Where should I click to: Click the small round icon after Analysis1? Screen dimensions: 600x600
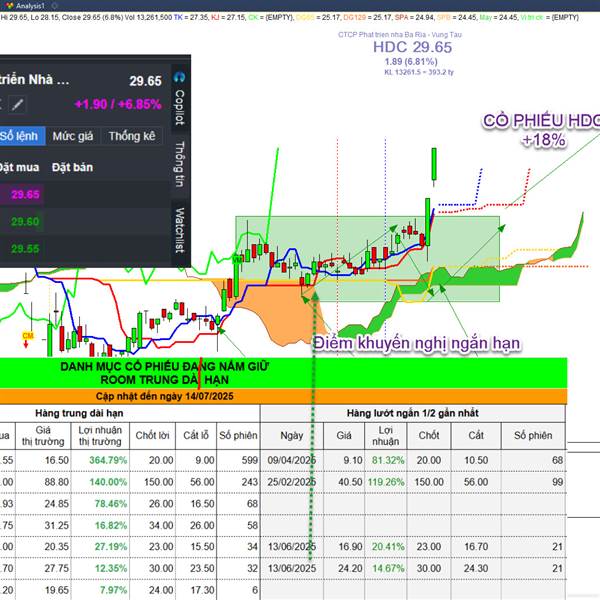tap(54, 6)
